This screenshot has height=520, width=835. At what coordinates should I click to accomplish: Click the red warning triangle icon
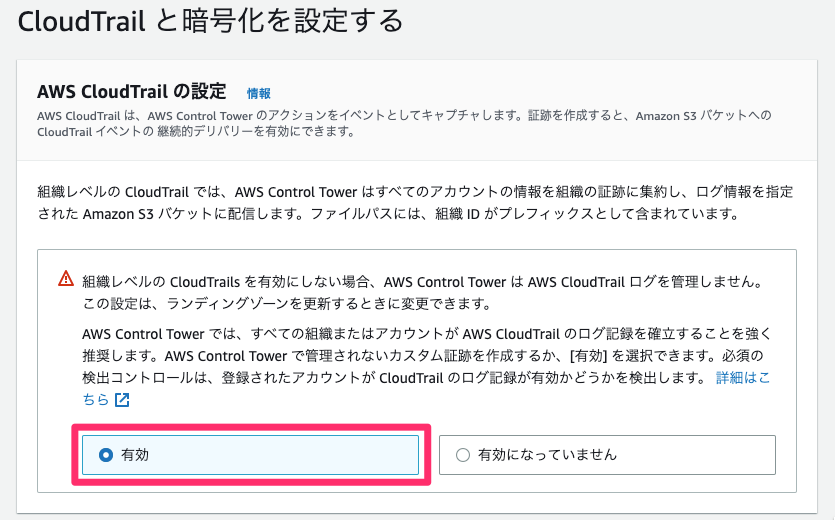[66, 279]
